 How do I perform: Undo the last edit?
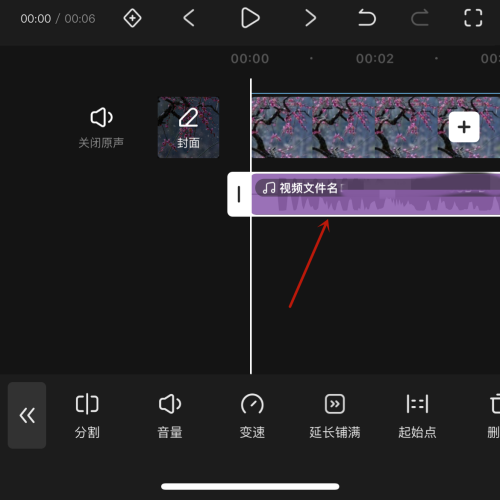(x=367, y=18)
